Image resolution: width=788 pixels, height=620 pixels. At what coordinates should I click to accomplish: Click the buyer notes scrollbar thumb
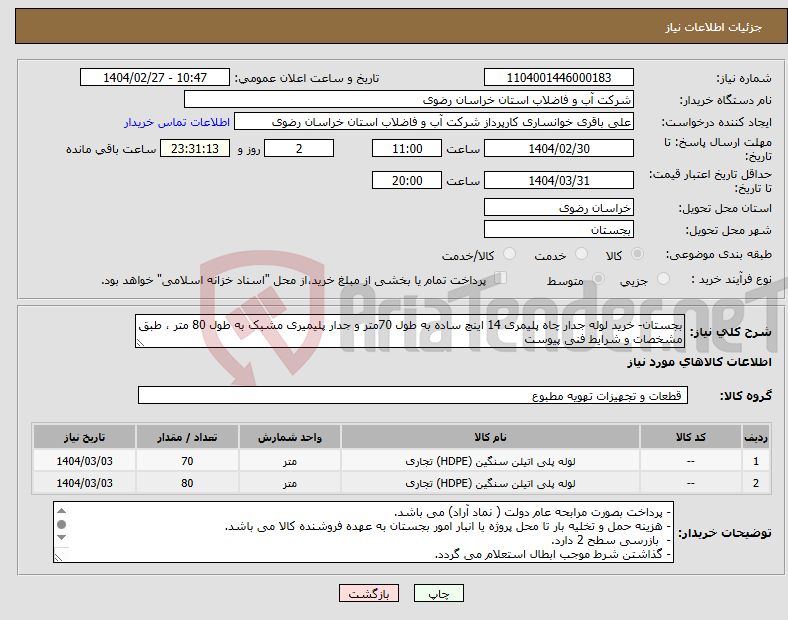[x=61, y=525]
